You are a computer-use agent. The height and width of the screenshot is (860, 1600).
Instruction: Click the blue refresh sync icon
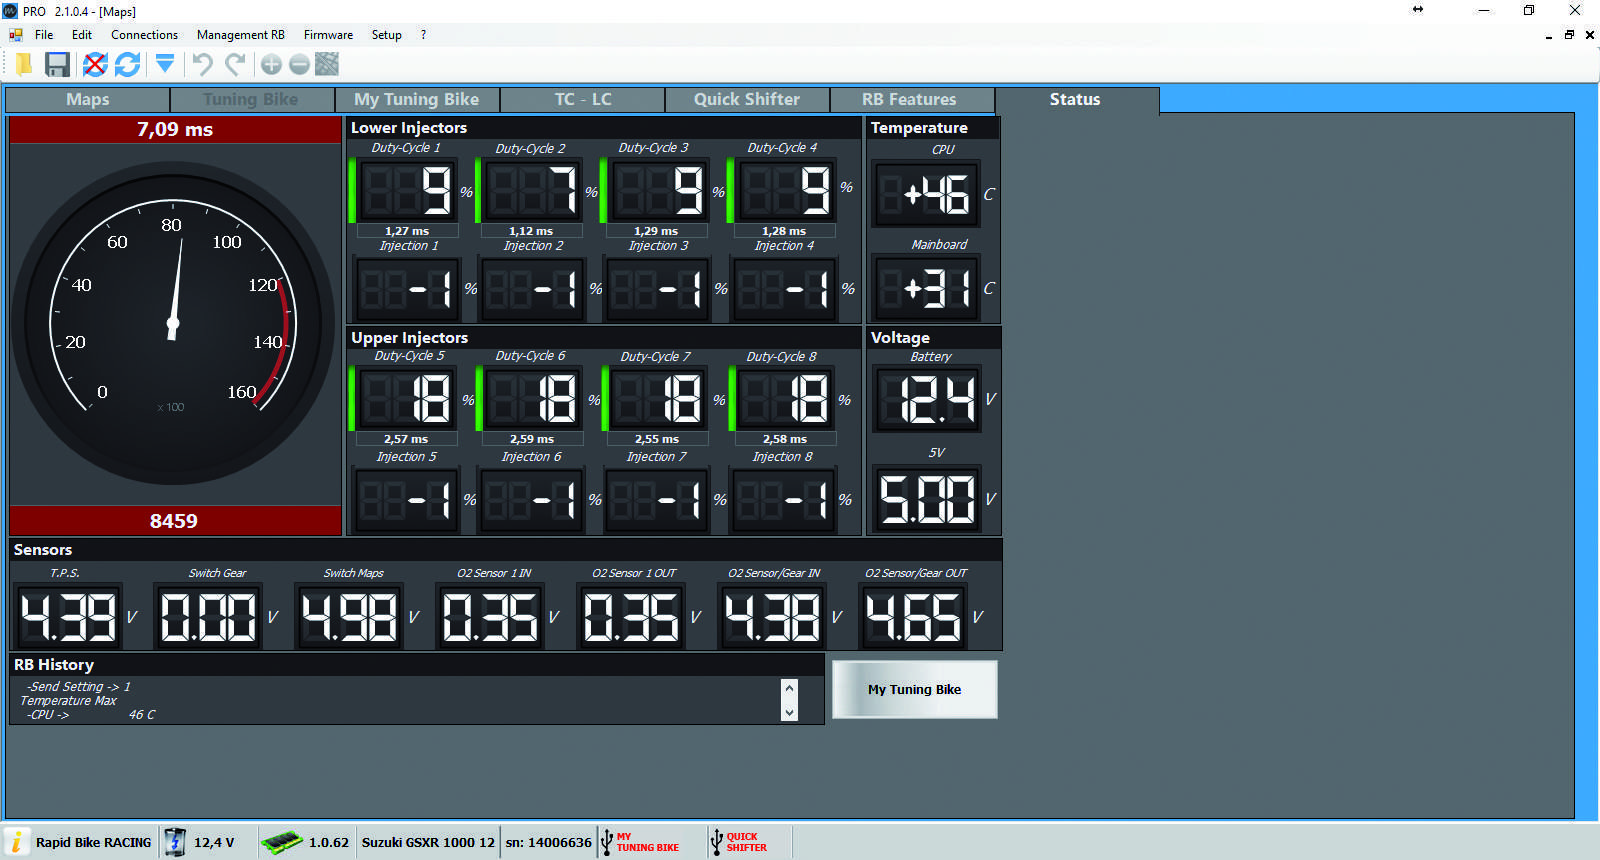click(128, 65)
